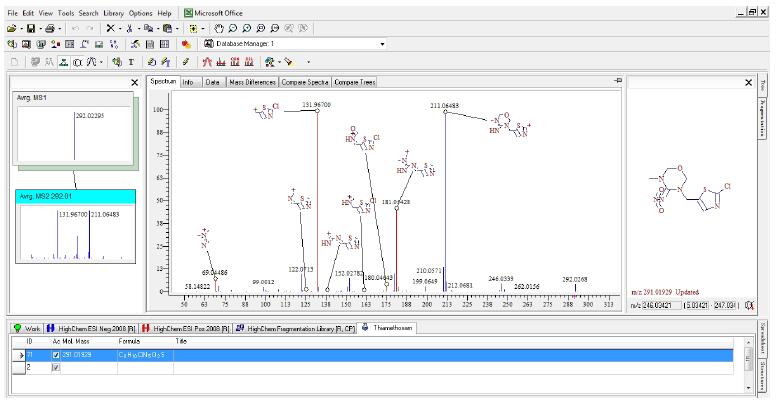Toggle the checkbox in row 2
The width and height of the screenshot is (776, 405).
55,367
